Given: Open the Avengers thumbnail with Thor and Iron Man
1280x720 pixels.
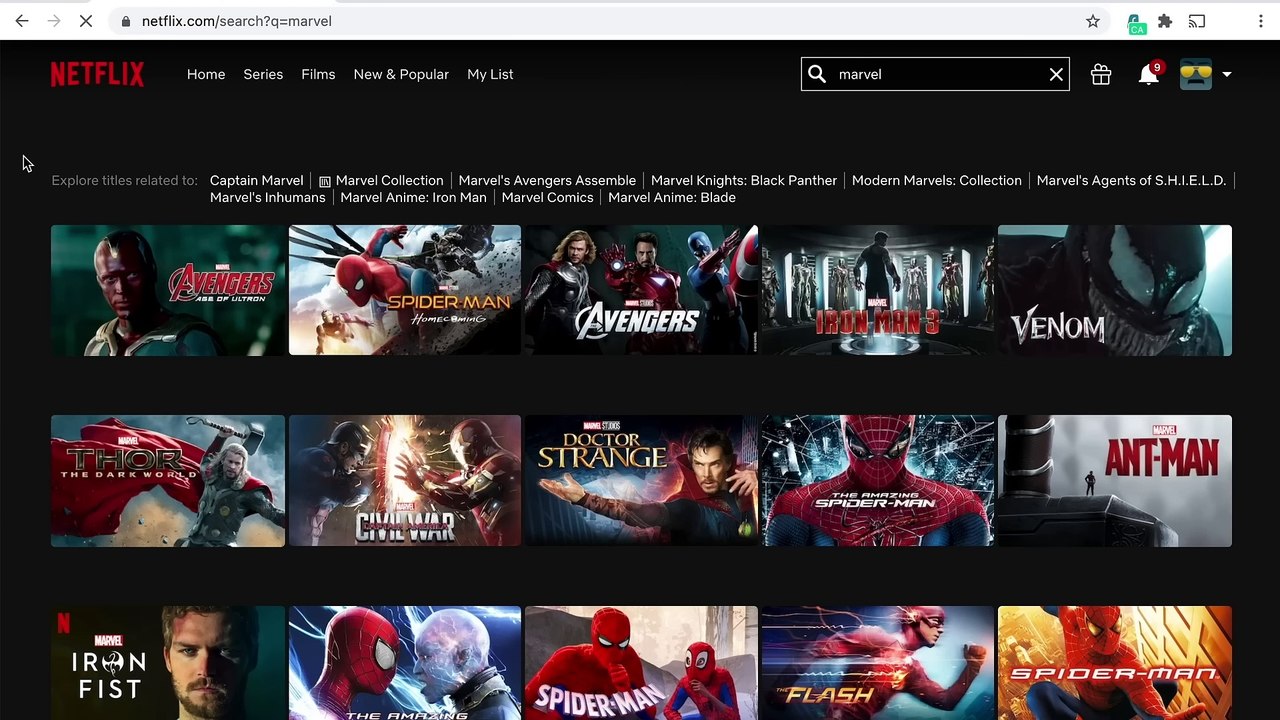Looking at the screenshot, I should pyautogui.click(x=641, y=290).
